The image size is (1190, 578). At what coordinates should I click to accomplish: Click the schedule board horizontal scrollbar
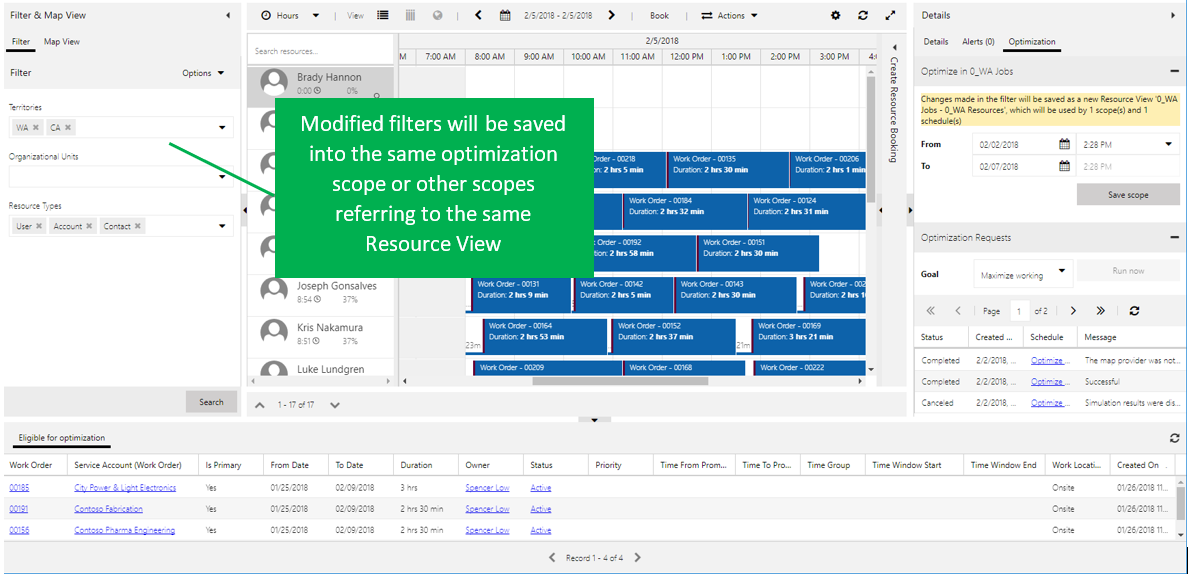pos(620,381)
